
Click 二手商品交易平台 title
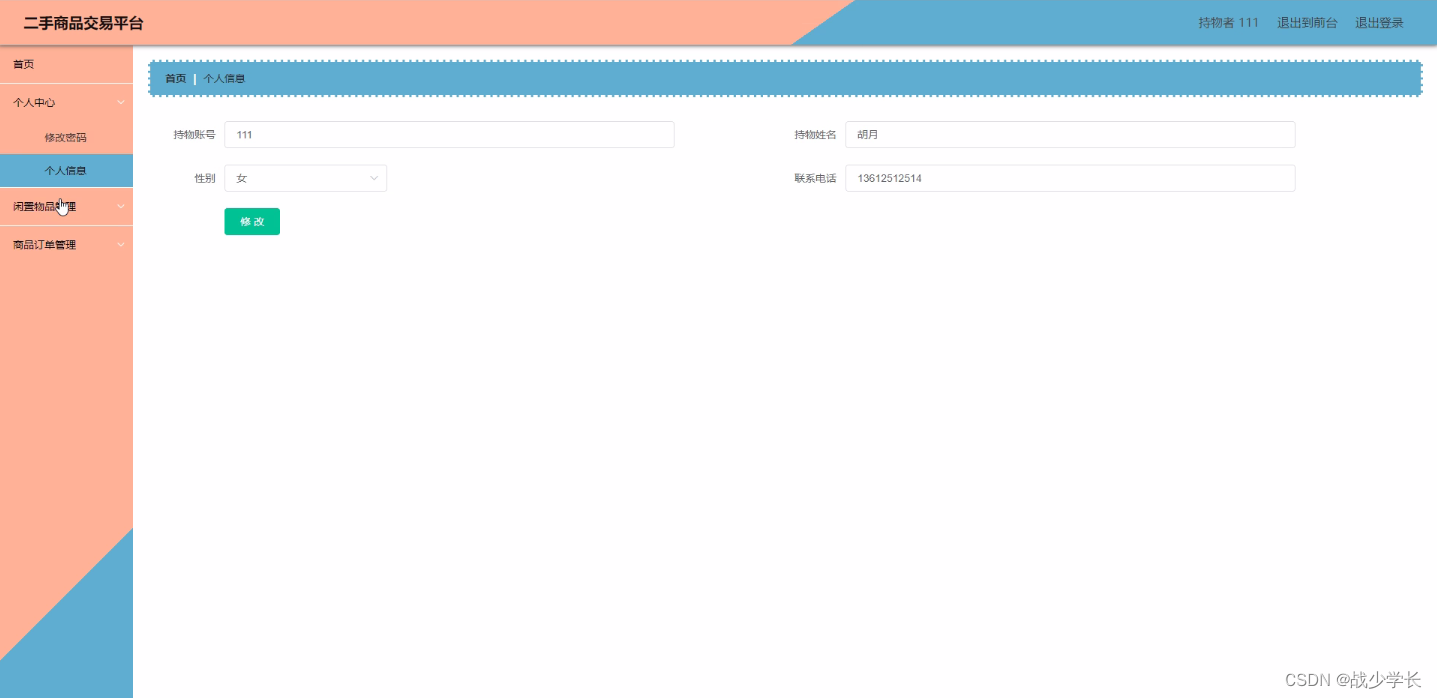click(83, 23)
